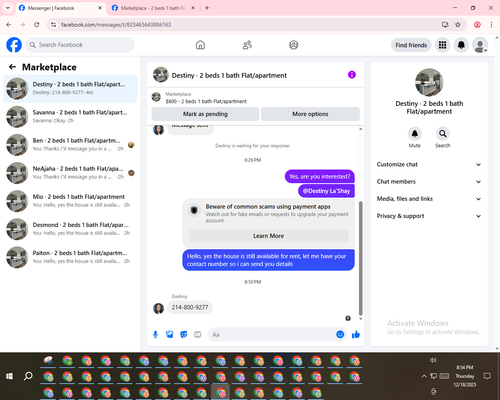Open the Friends icon in top navigation
Viewport: 500px width, 400px height.
pos(247,45)
